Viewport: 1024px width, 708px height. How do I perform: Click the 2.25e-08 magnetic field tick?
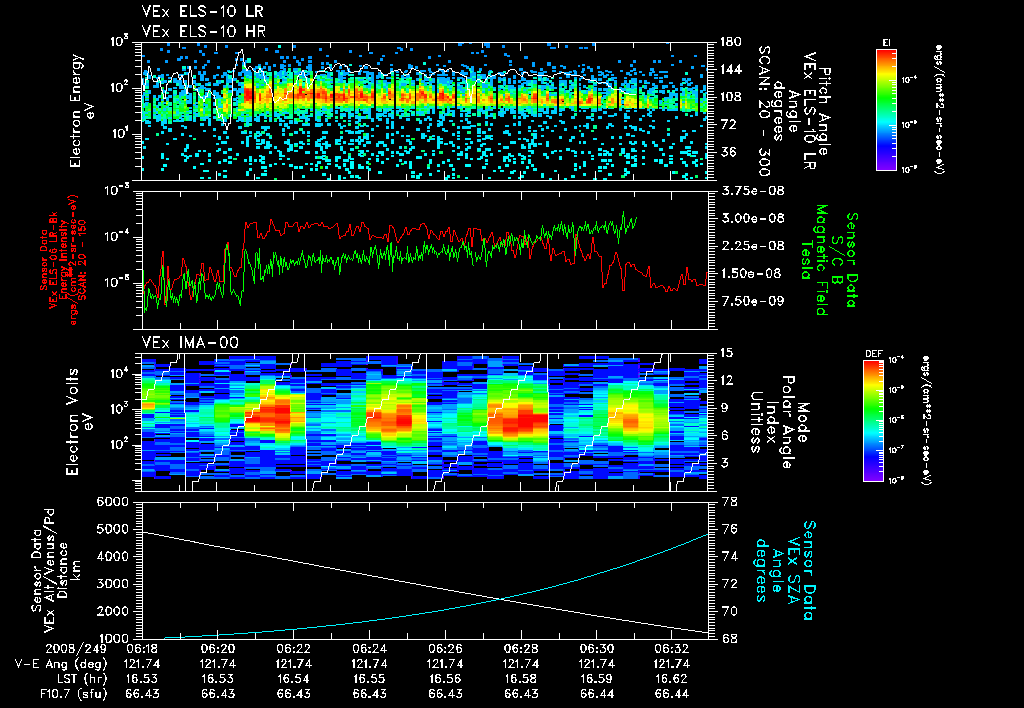[x=752, y=246]
